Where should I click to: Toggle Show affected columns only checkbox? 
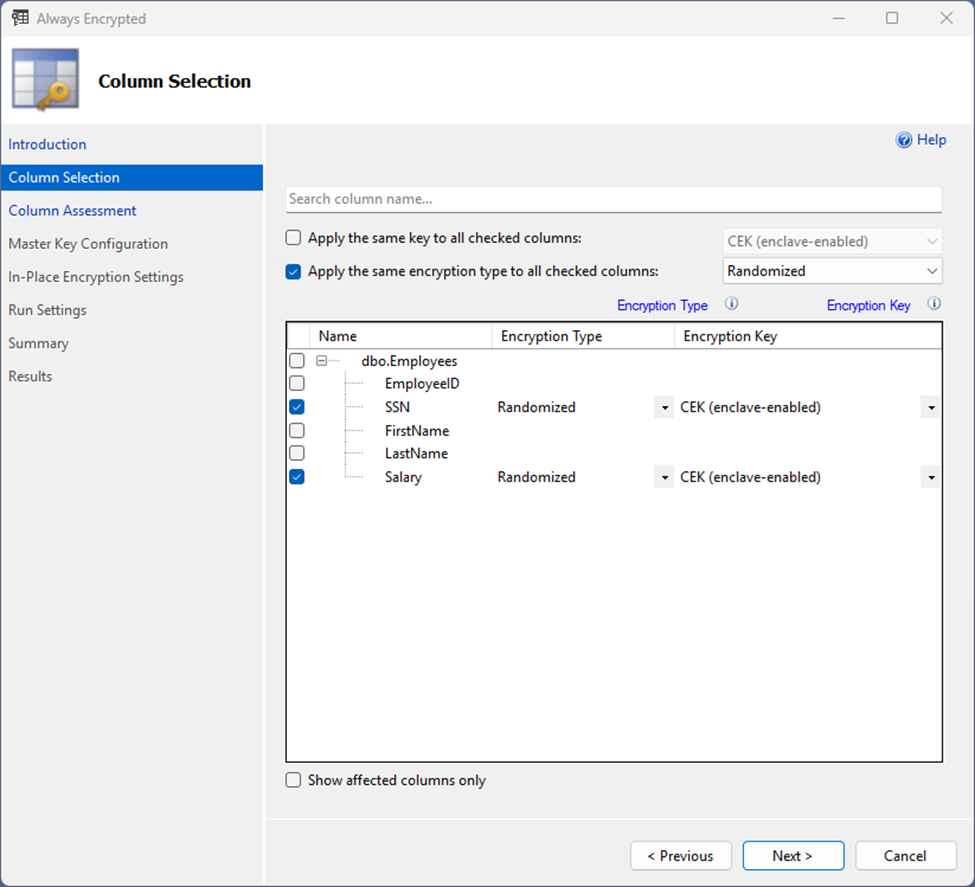293,780
